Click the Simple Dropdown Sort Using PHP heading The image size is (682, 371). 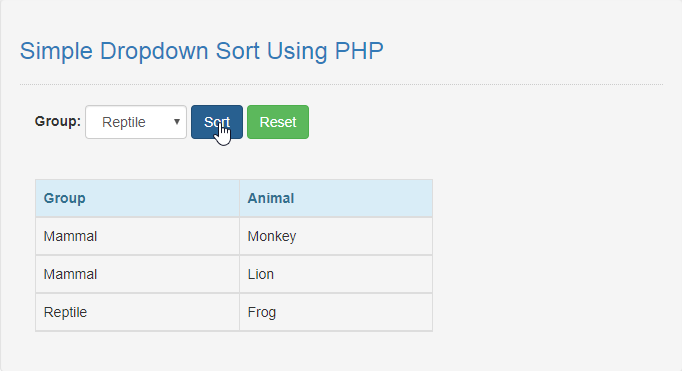201,51
